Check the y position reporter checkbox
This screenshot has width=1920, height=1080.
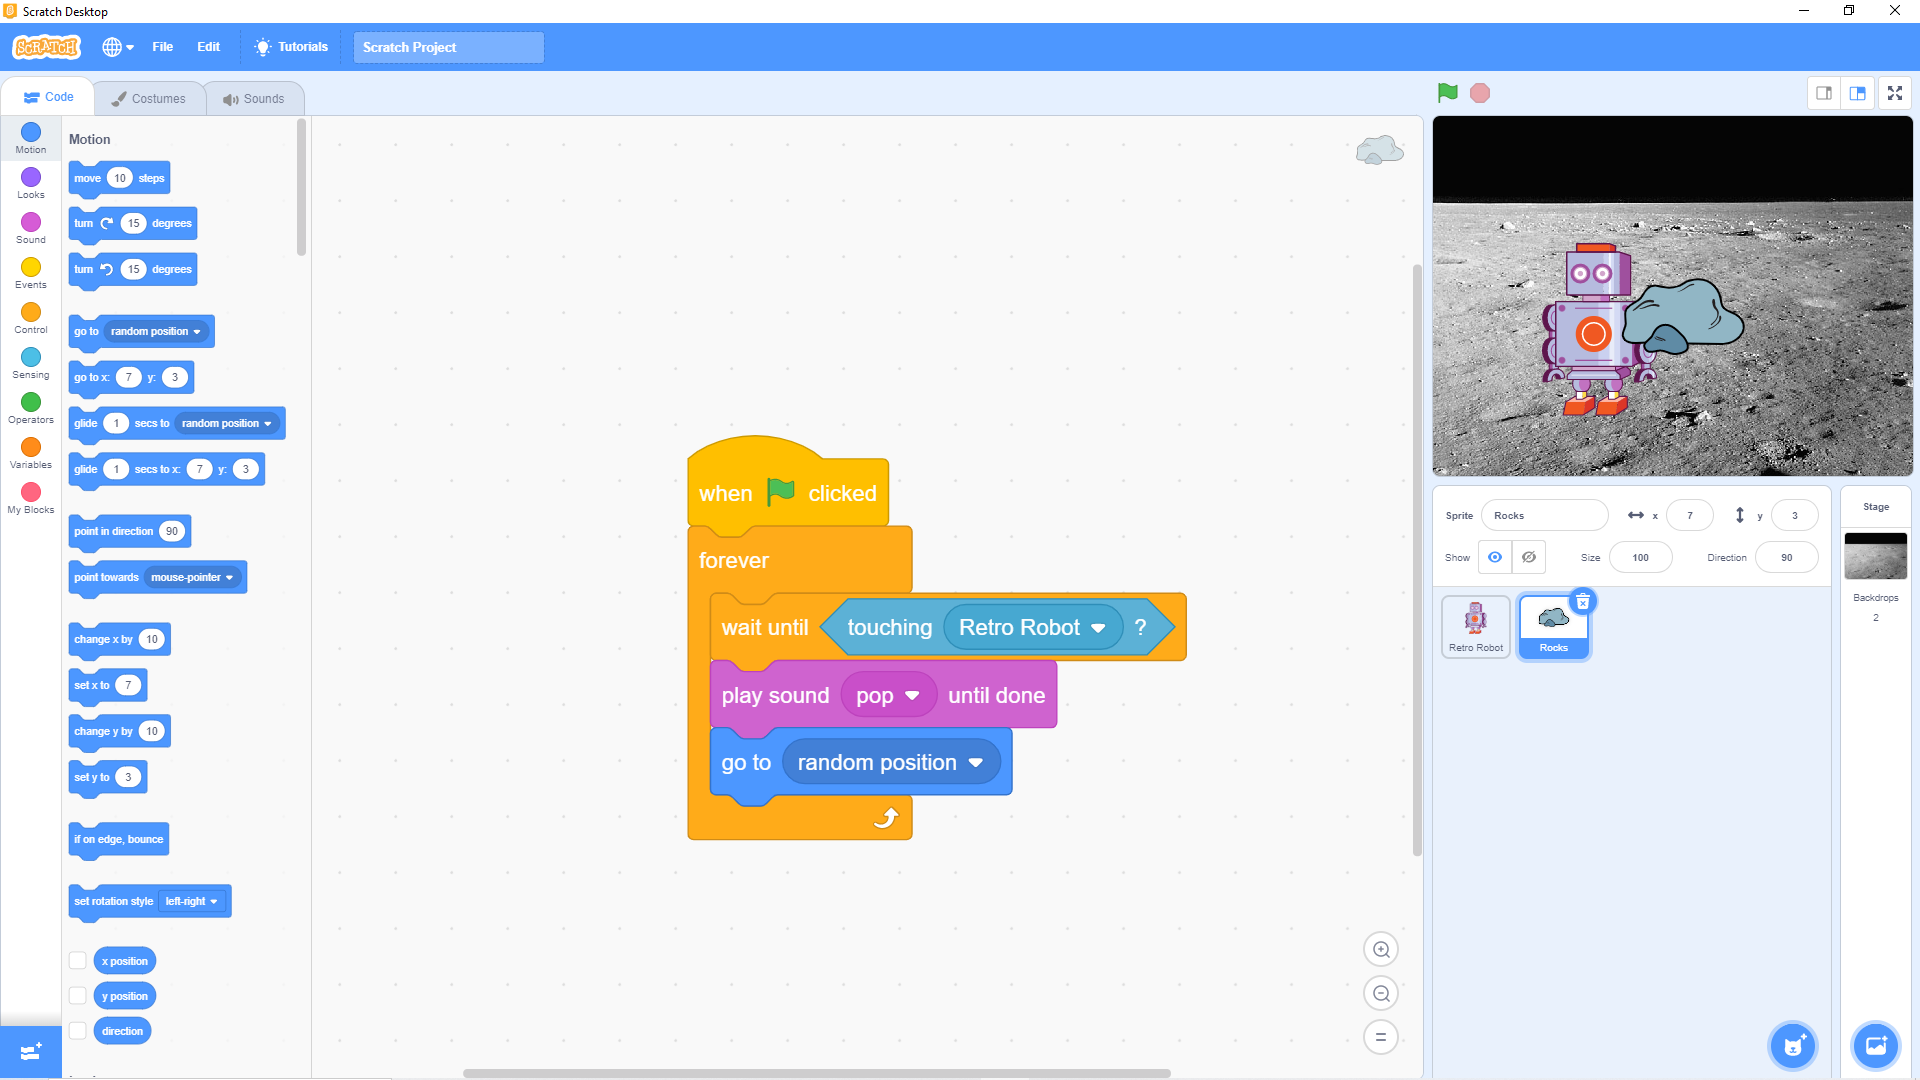pyautogui.click(x=77, y=996)
